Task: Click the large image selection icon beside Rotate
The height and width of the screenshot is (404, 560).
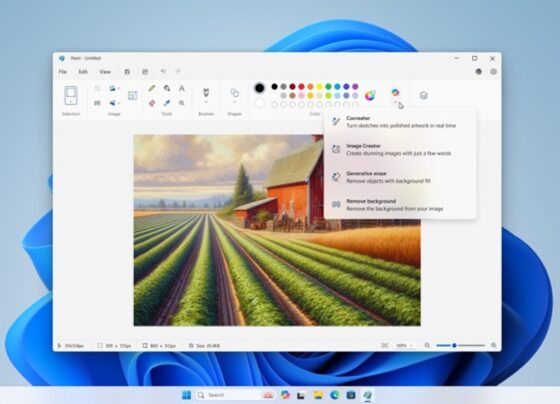Action: pyautogui.click(x=132, y=95)
